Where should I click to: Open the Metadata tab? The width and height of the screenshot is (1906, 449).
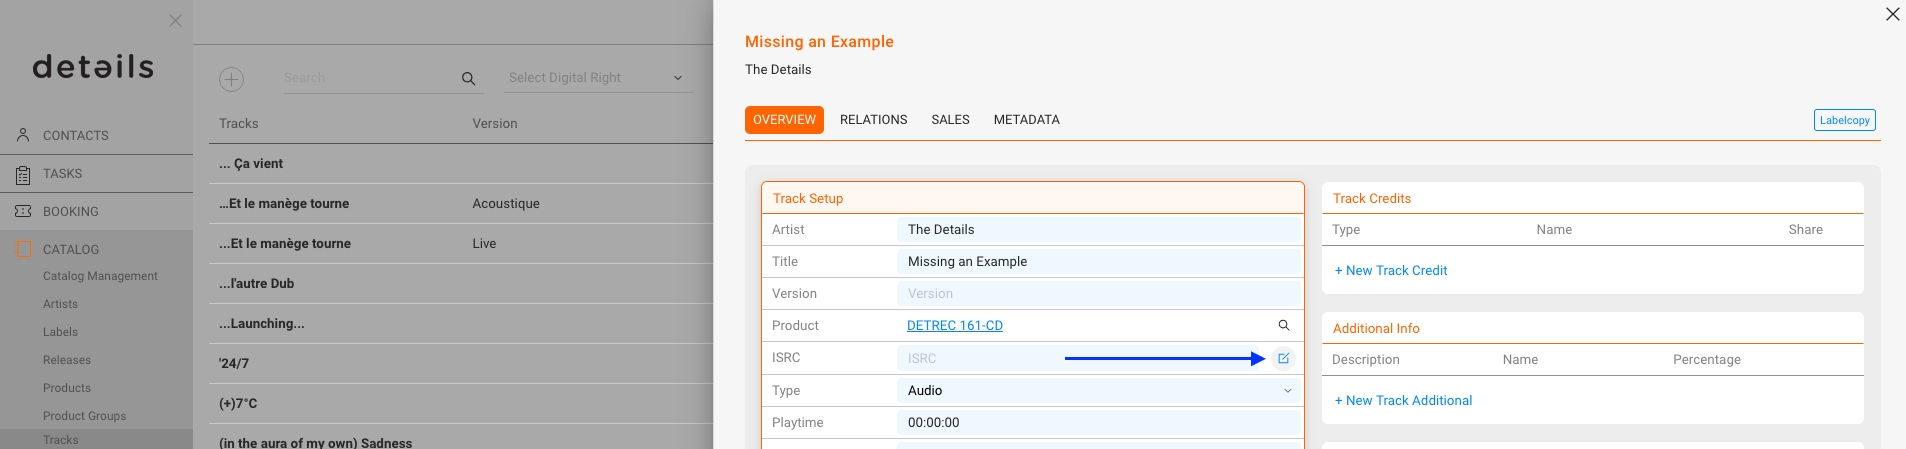(1026, 120)
